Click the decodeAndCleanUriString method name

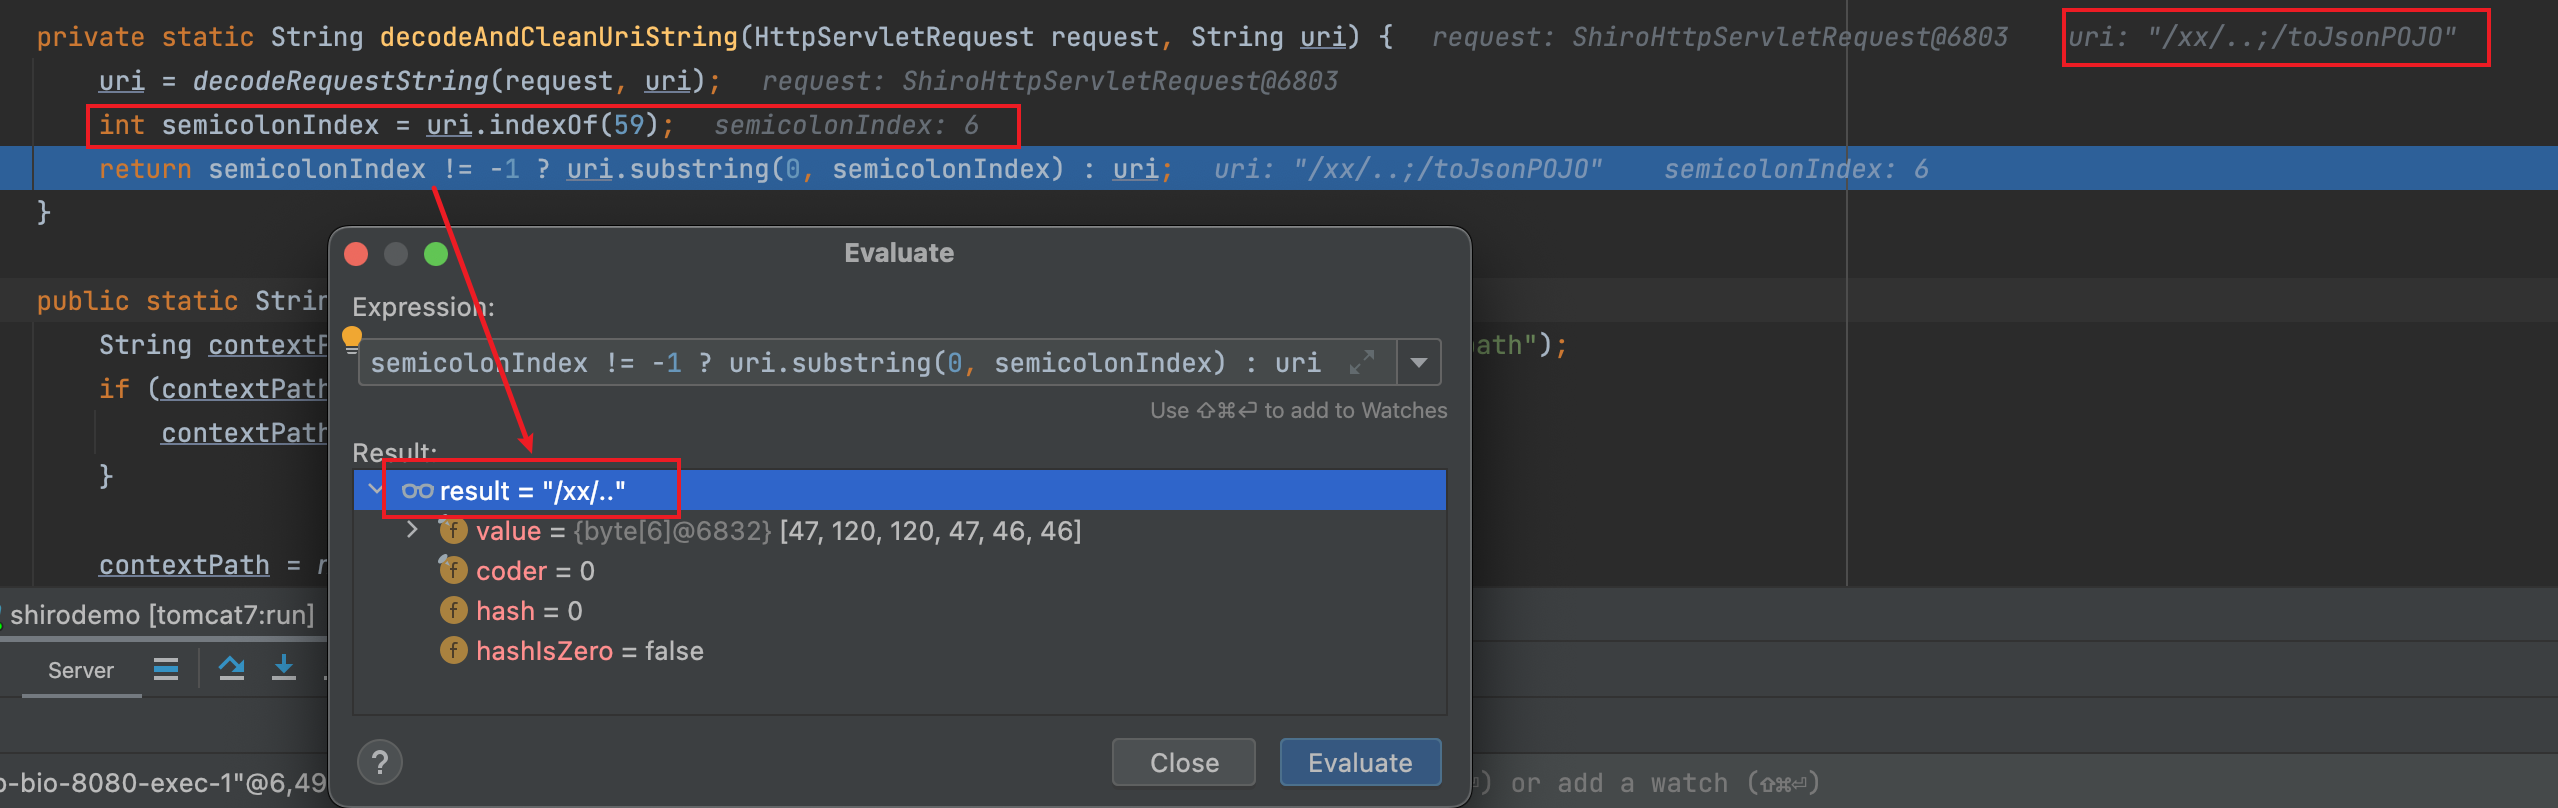pos(559,37)
